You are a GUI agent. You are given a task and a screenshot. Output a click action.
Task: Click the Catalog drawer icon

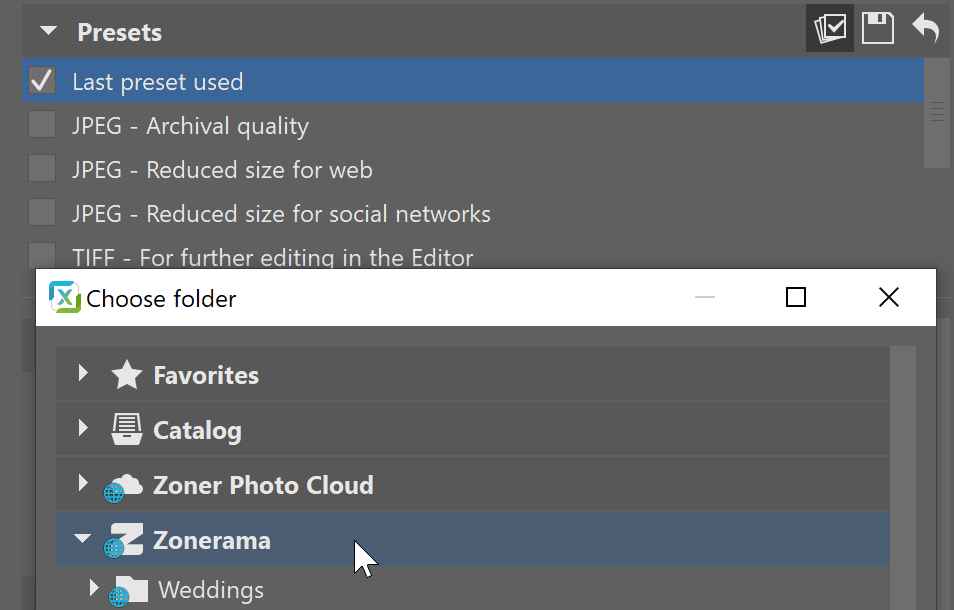click(x=127, y=429)
